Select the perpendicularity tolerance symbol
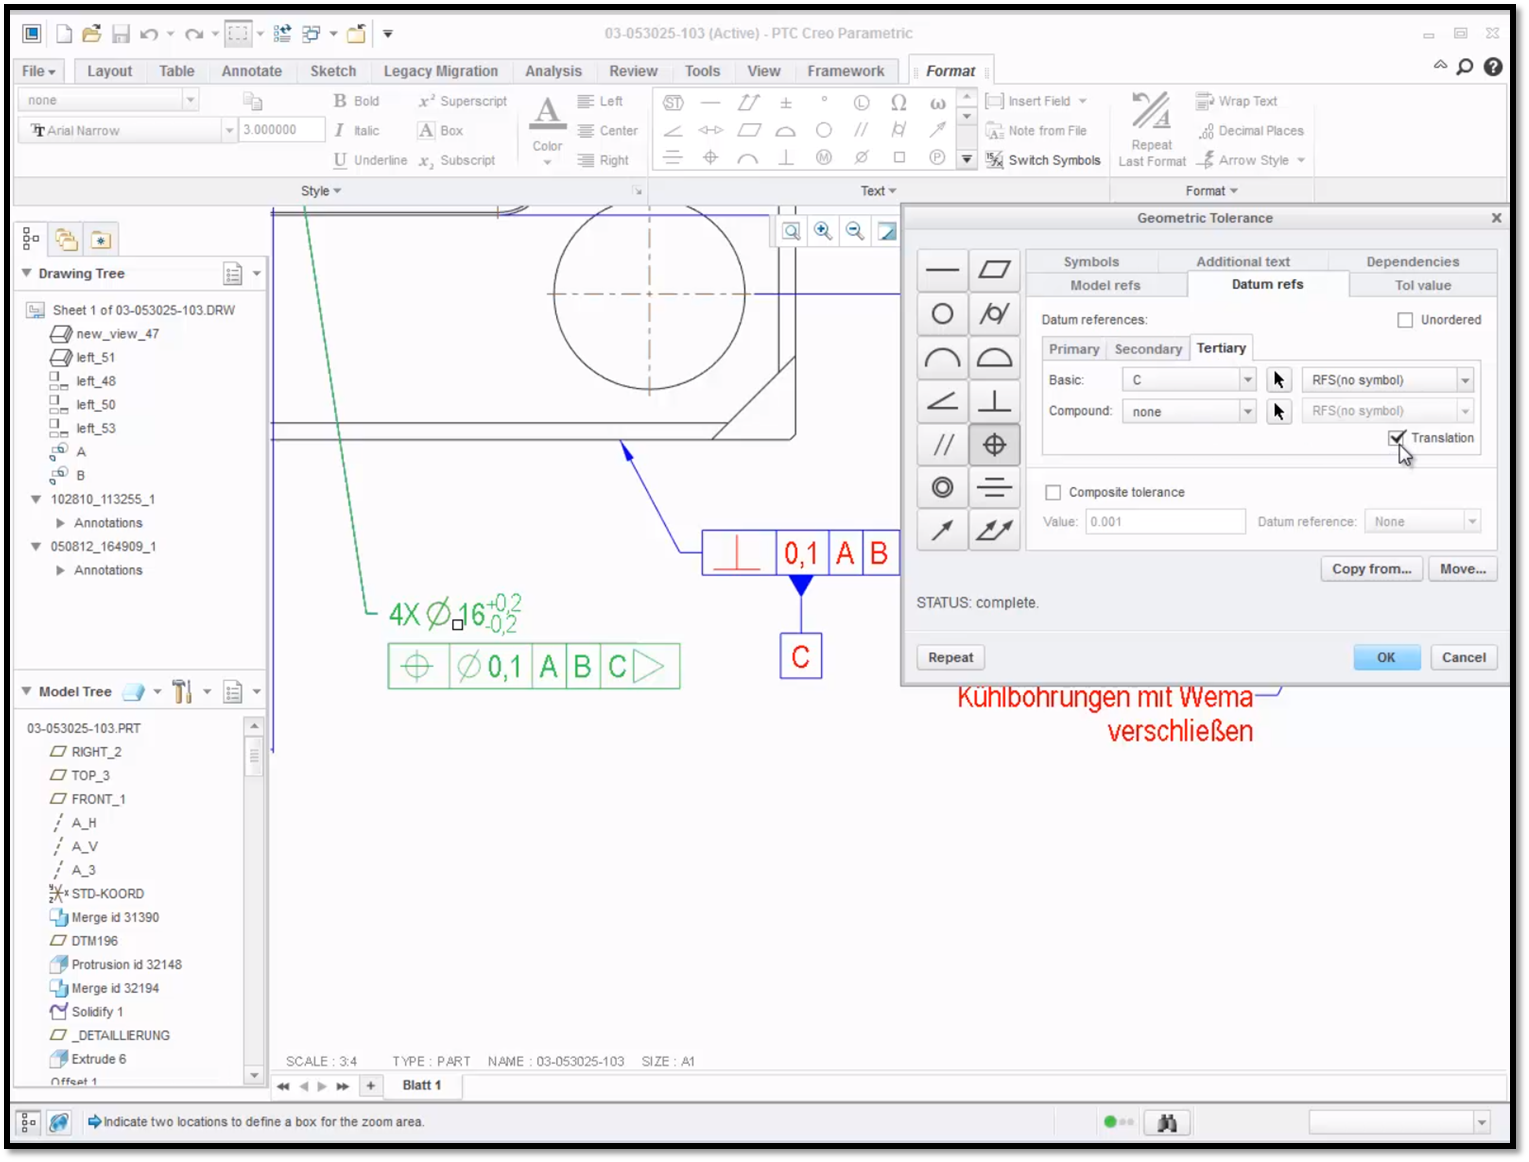Image resolution: width=1529 pixels, height=1162 pixels. (x=994, y=401)
